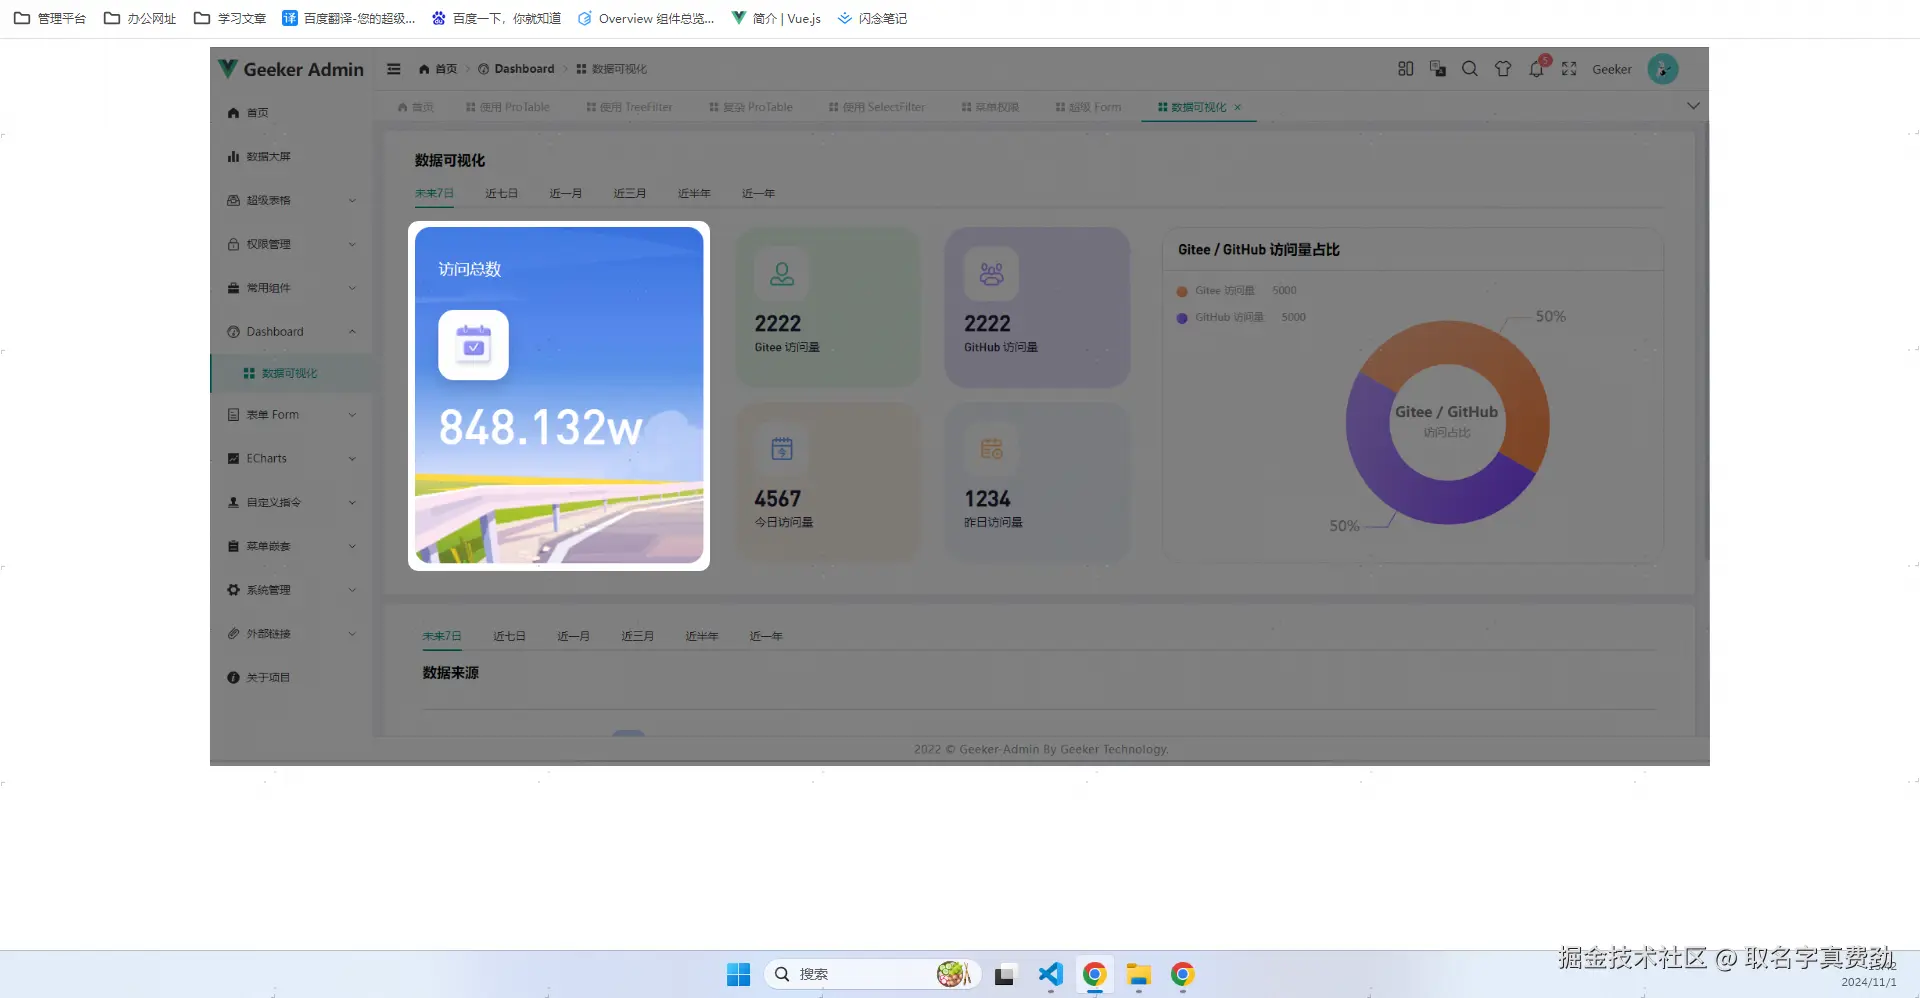Expand the 权限管理 sidebar menu

[x=291, y=244]
